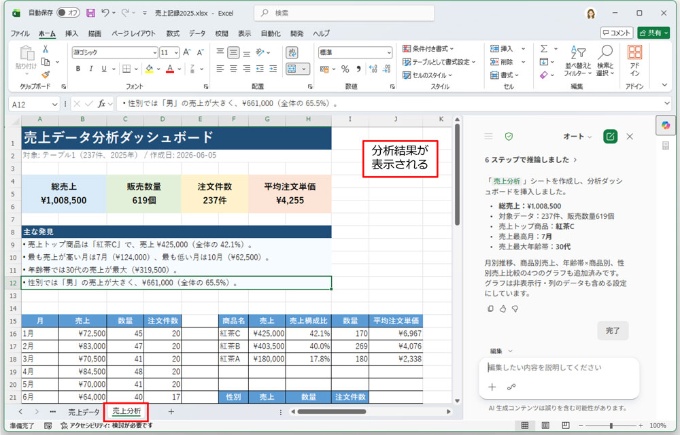Open the Add-ins button
Viewport: 680px width, 435px height.
(634, 61)
